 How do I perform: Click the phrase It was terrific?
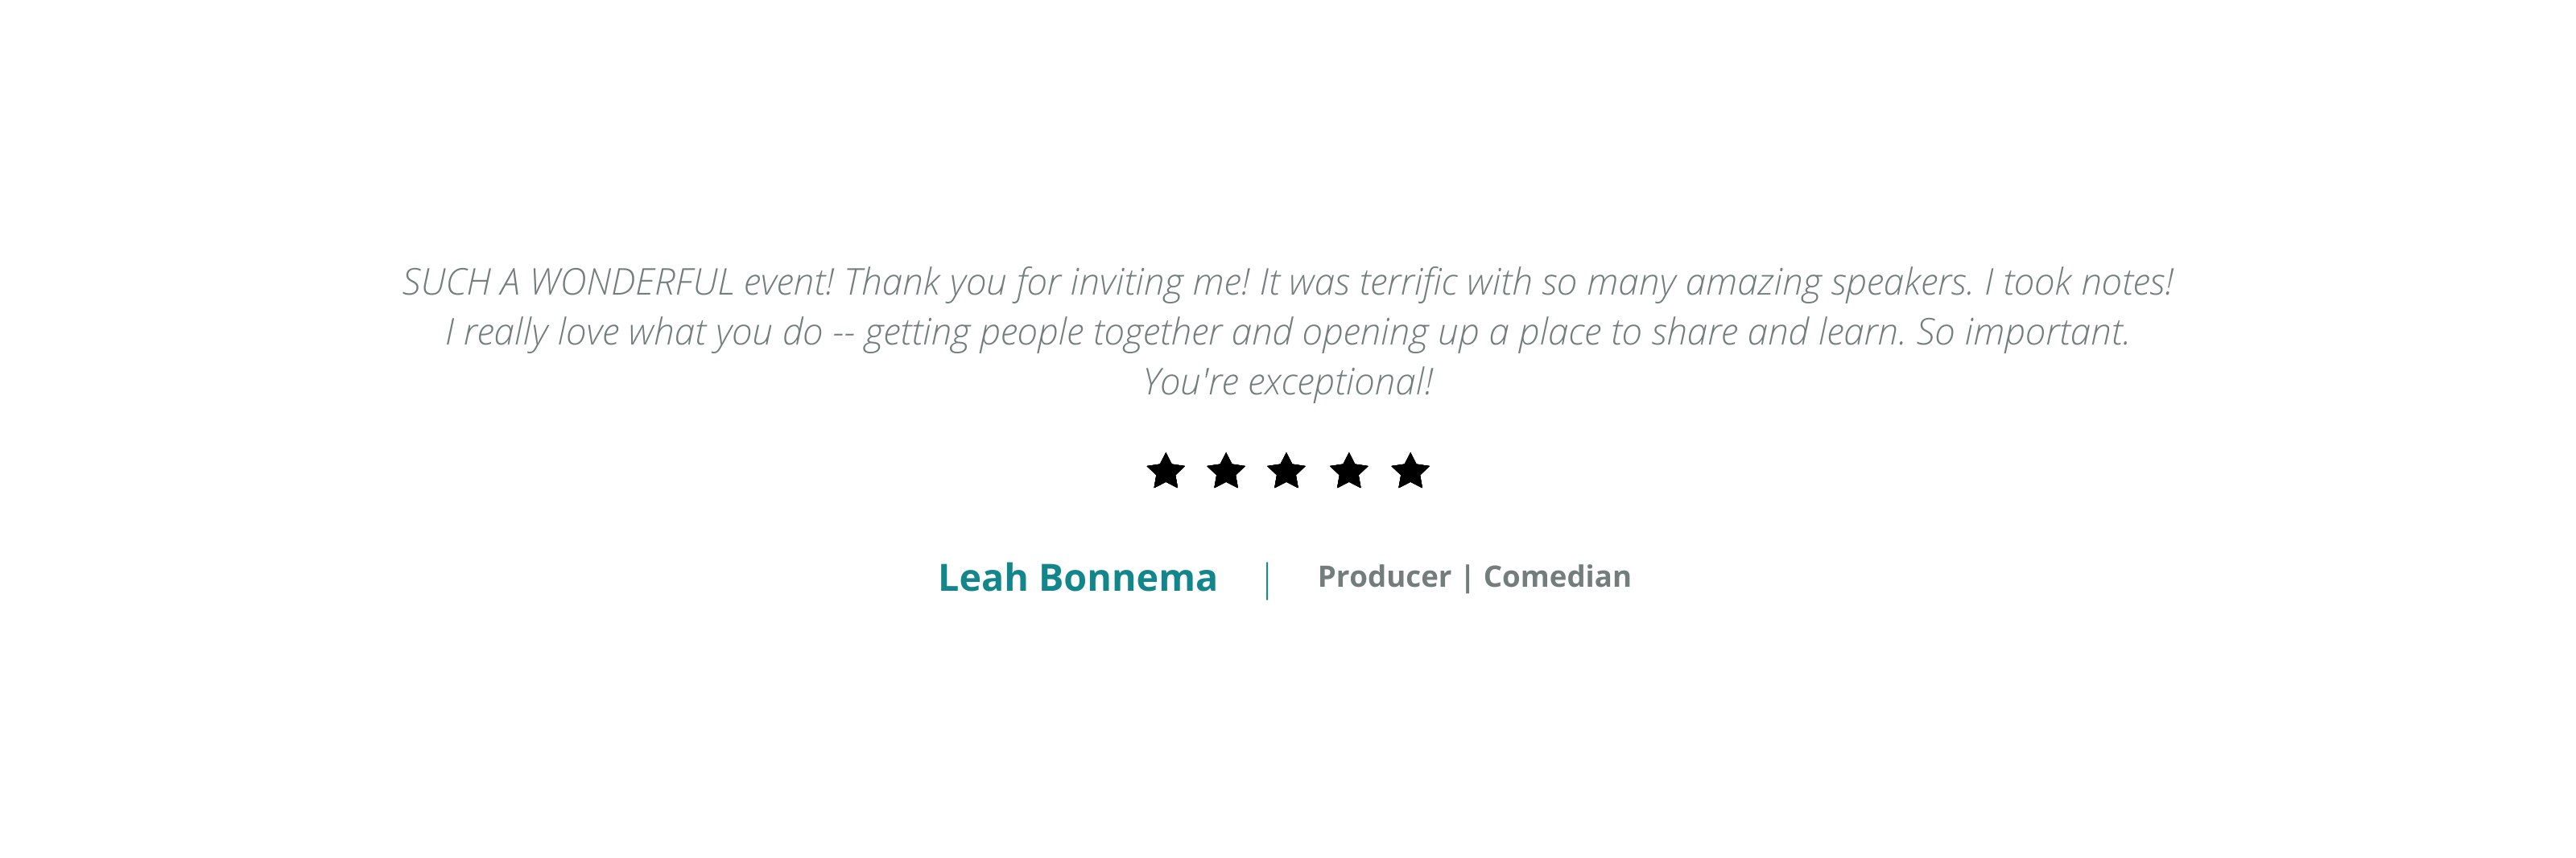point(1358,282)
